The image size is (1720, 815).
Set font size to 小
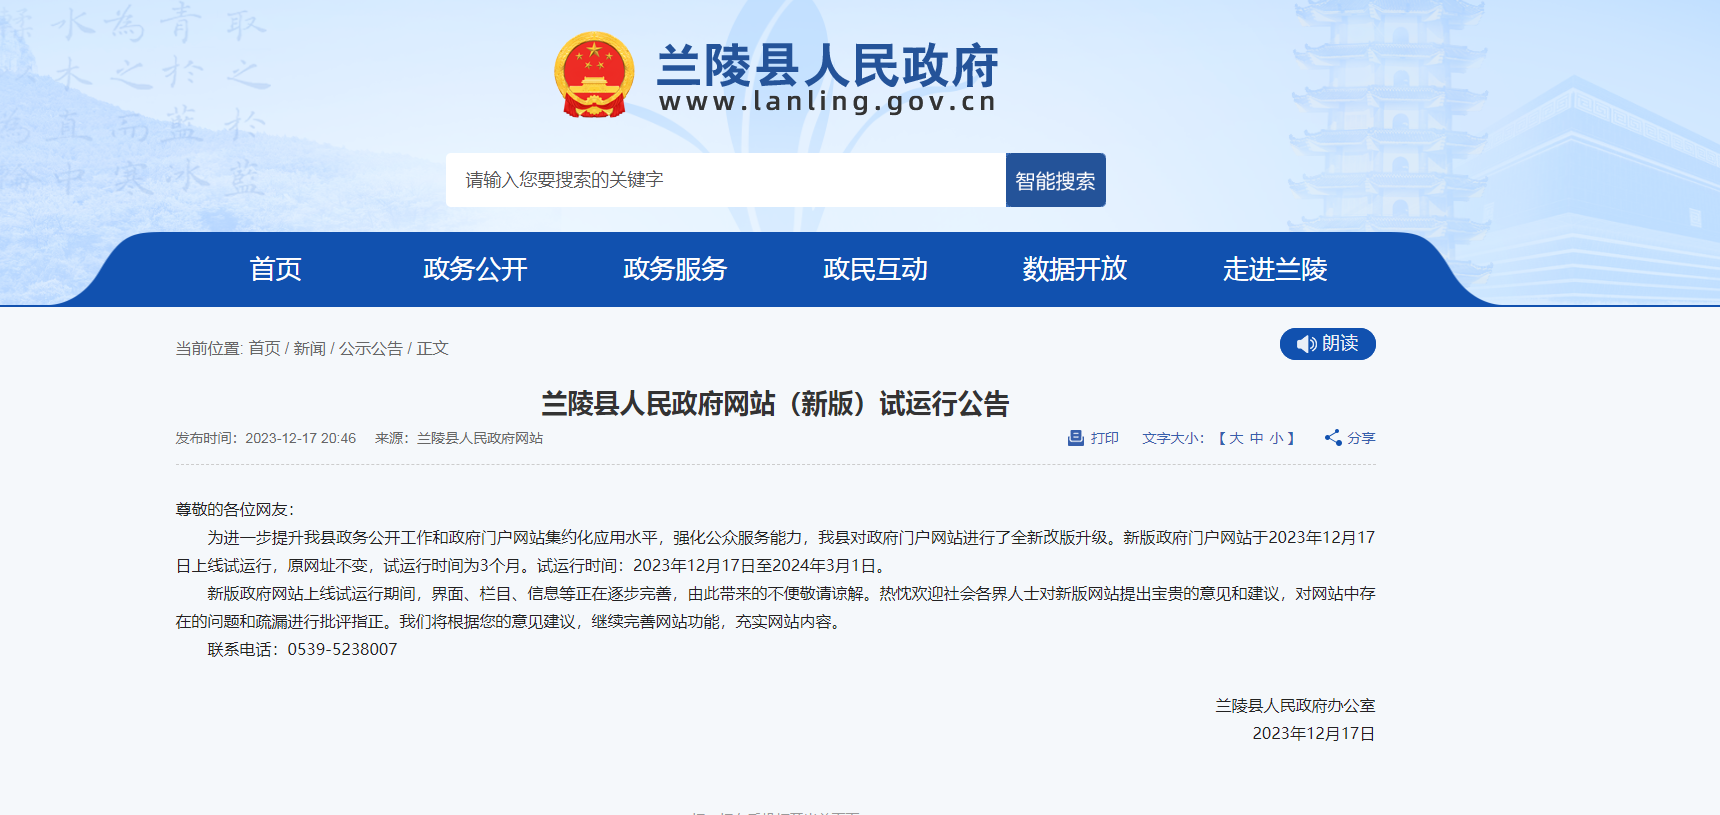(x=1277, y=438)
